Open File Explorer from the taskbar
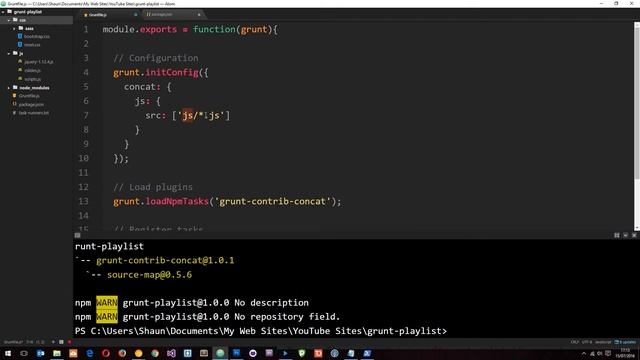The image size is (640, 360). [57, 353]
